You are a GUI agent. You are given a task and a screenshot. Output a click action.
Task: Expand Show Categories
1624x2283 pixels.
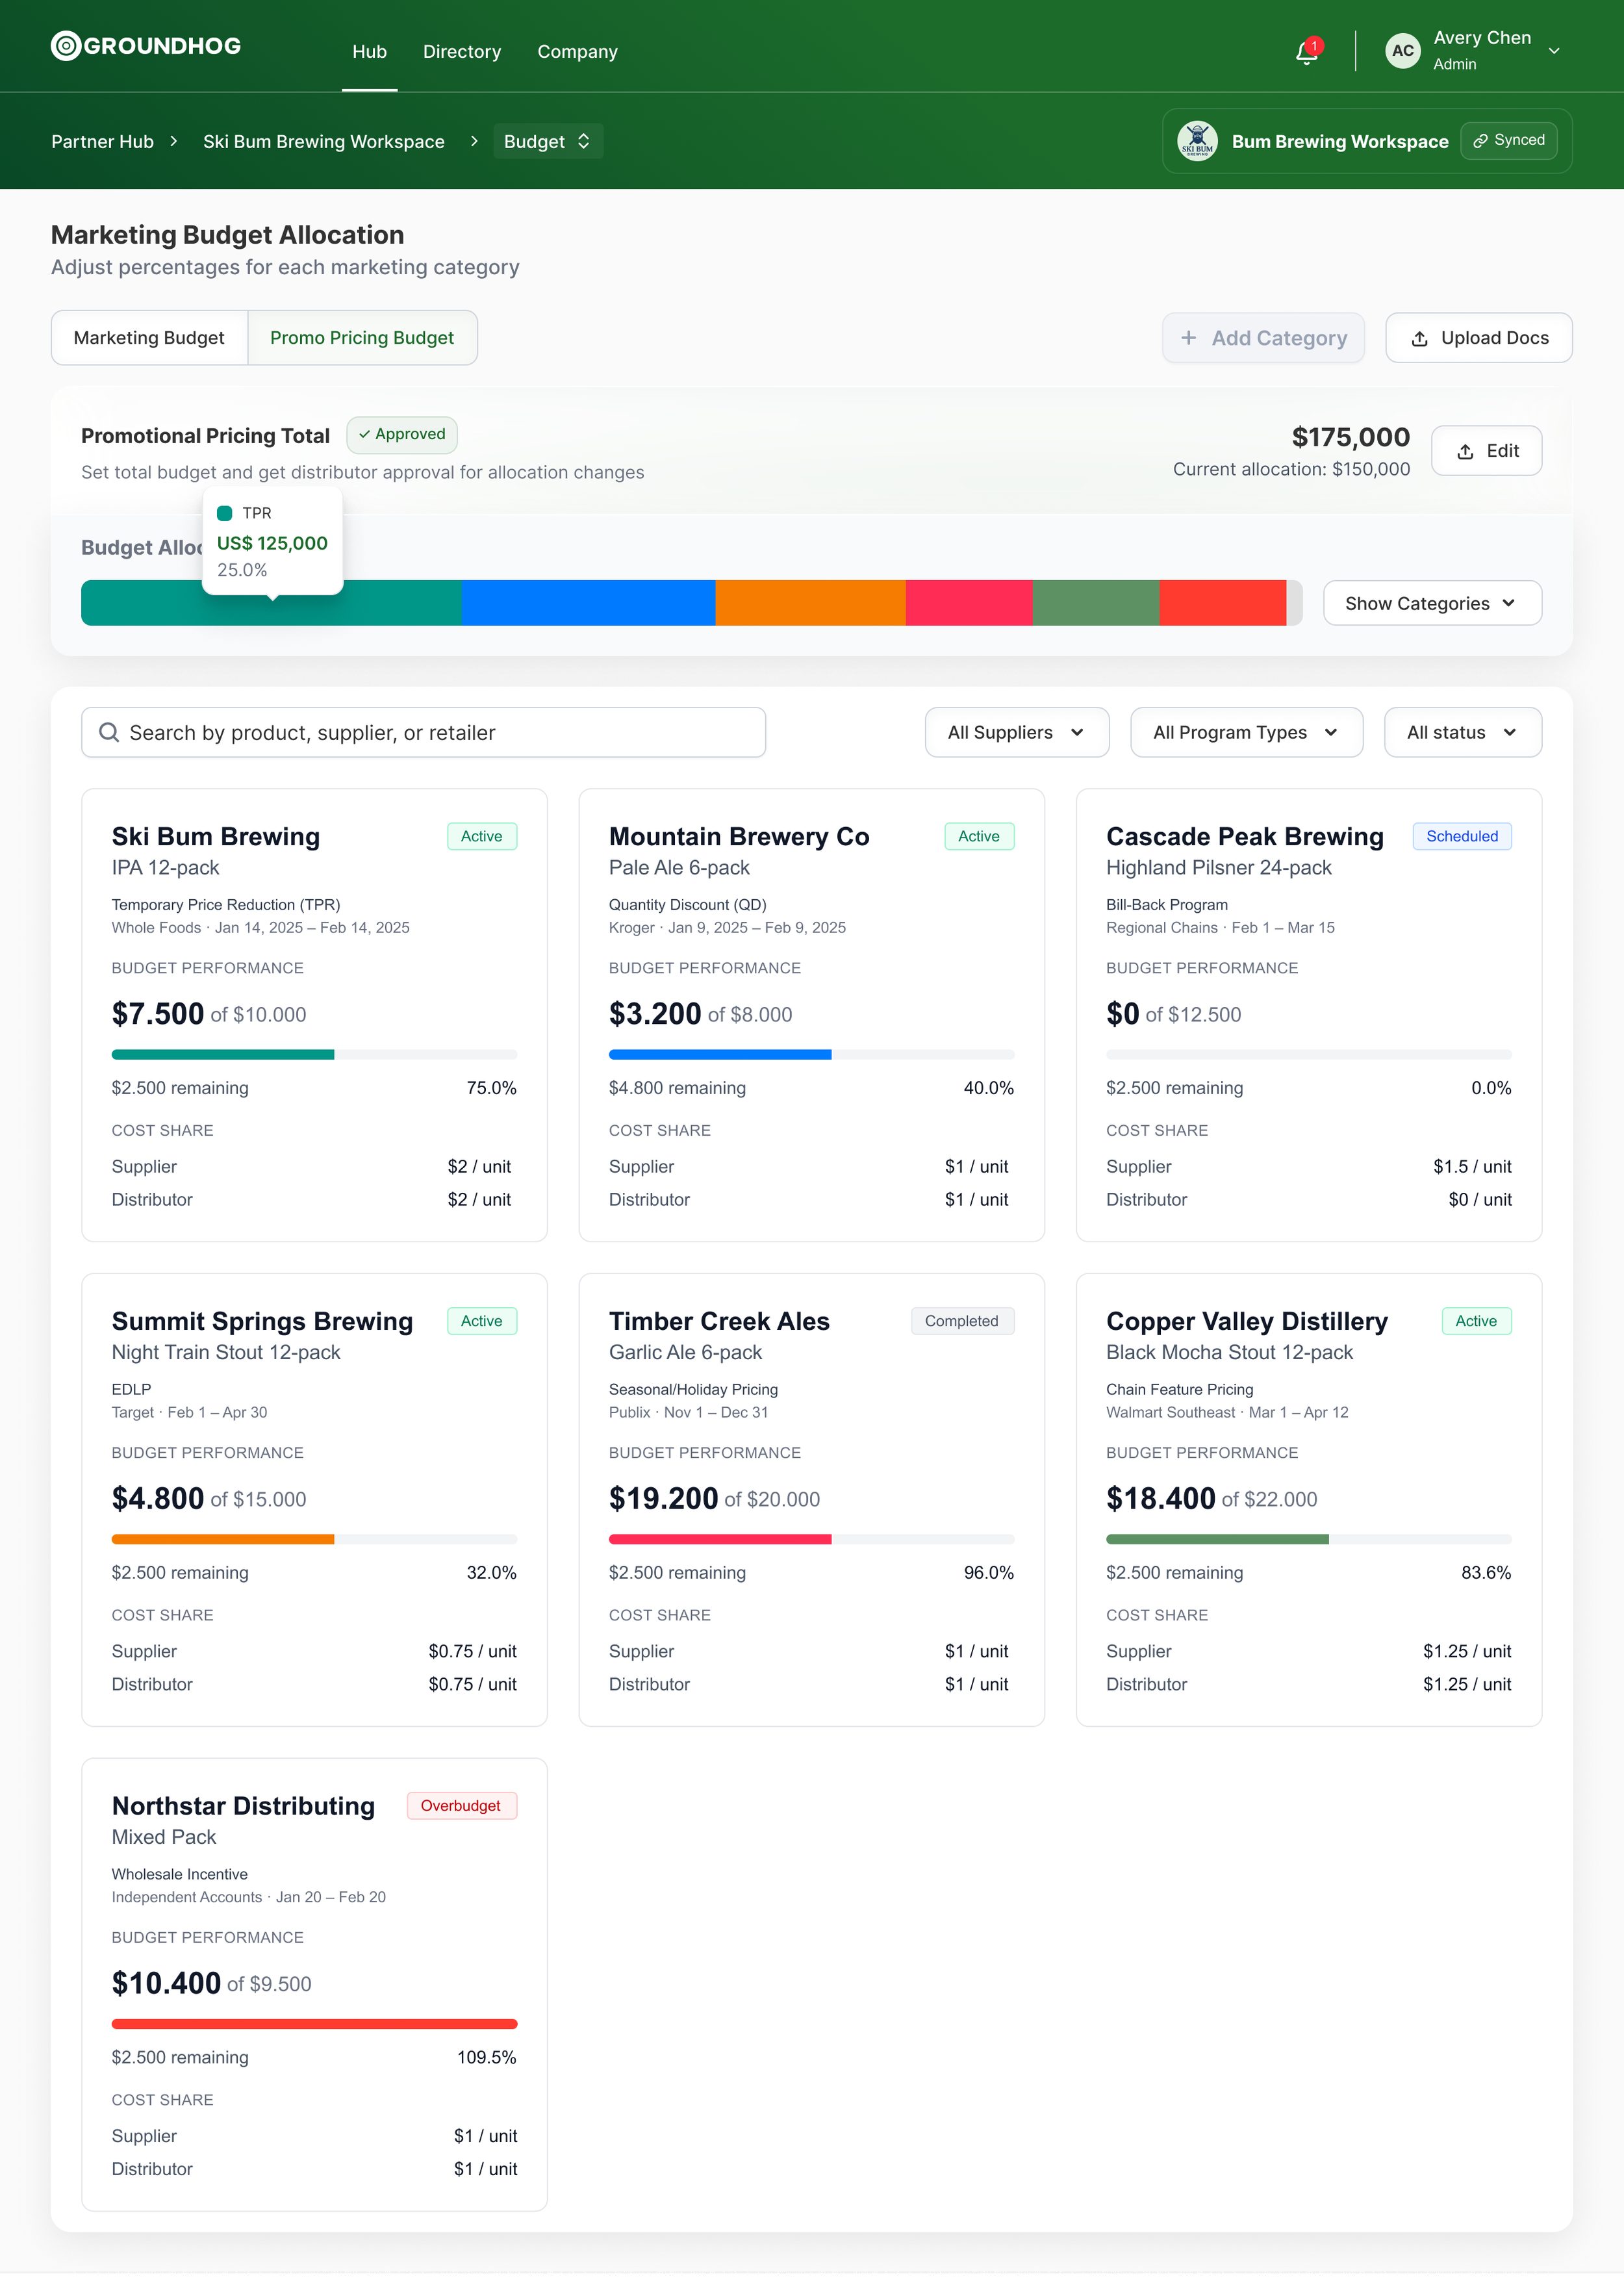[1431, 604]
